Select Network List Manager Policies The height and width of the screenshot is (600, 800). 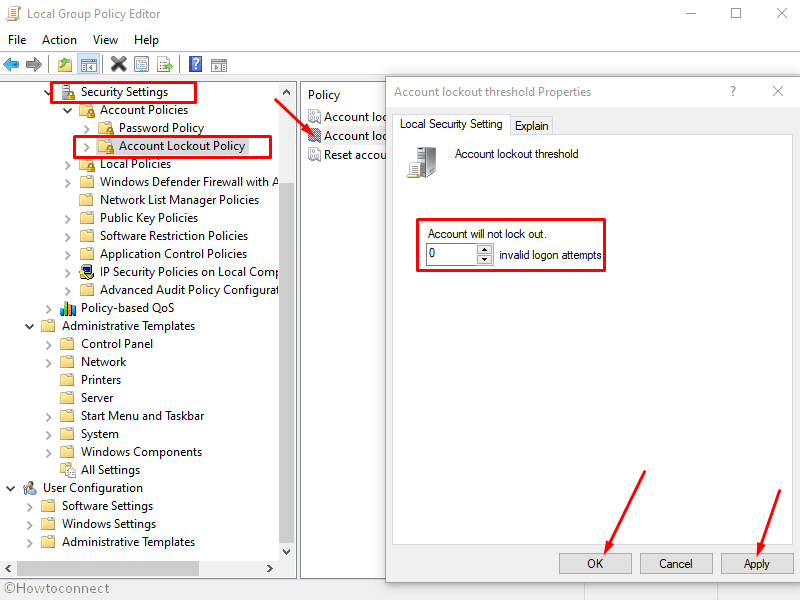click(x=179, y=200)
